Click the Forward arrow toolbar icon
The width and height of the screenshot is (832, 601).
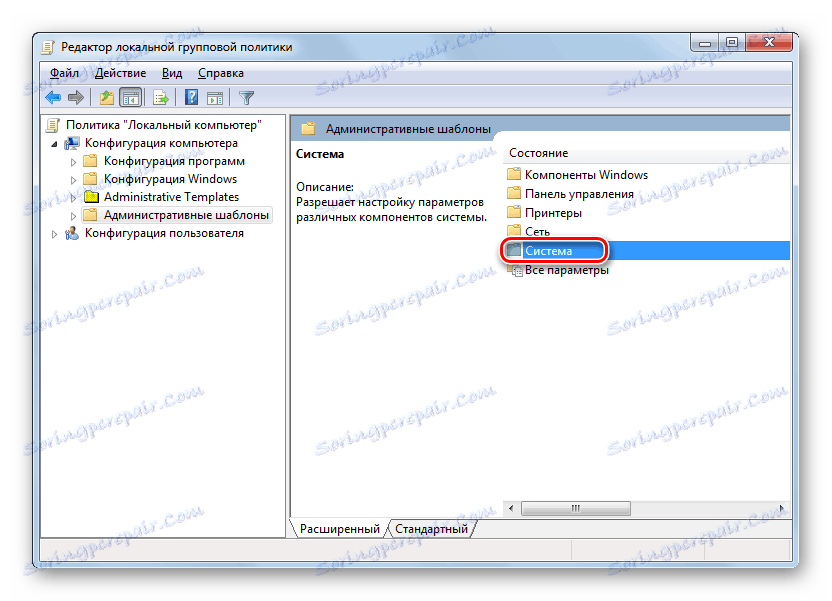(76, 98)
